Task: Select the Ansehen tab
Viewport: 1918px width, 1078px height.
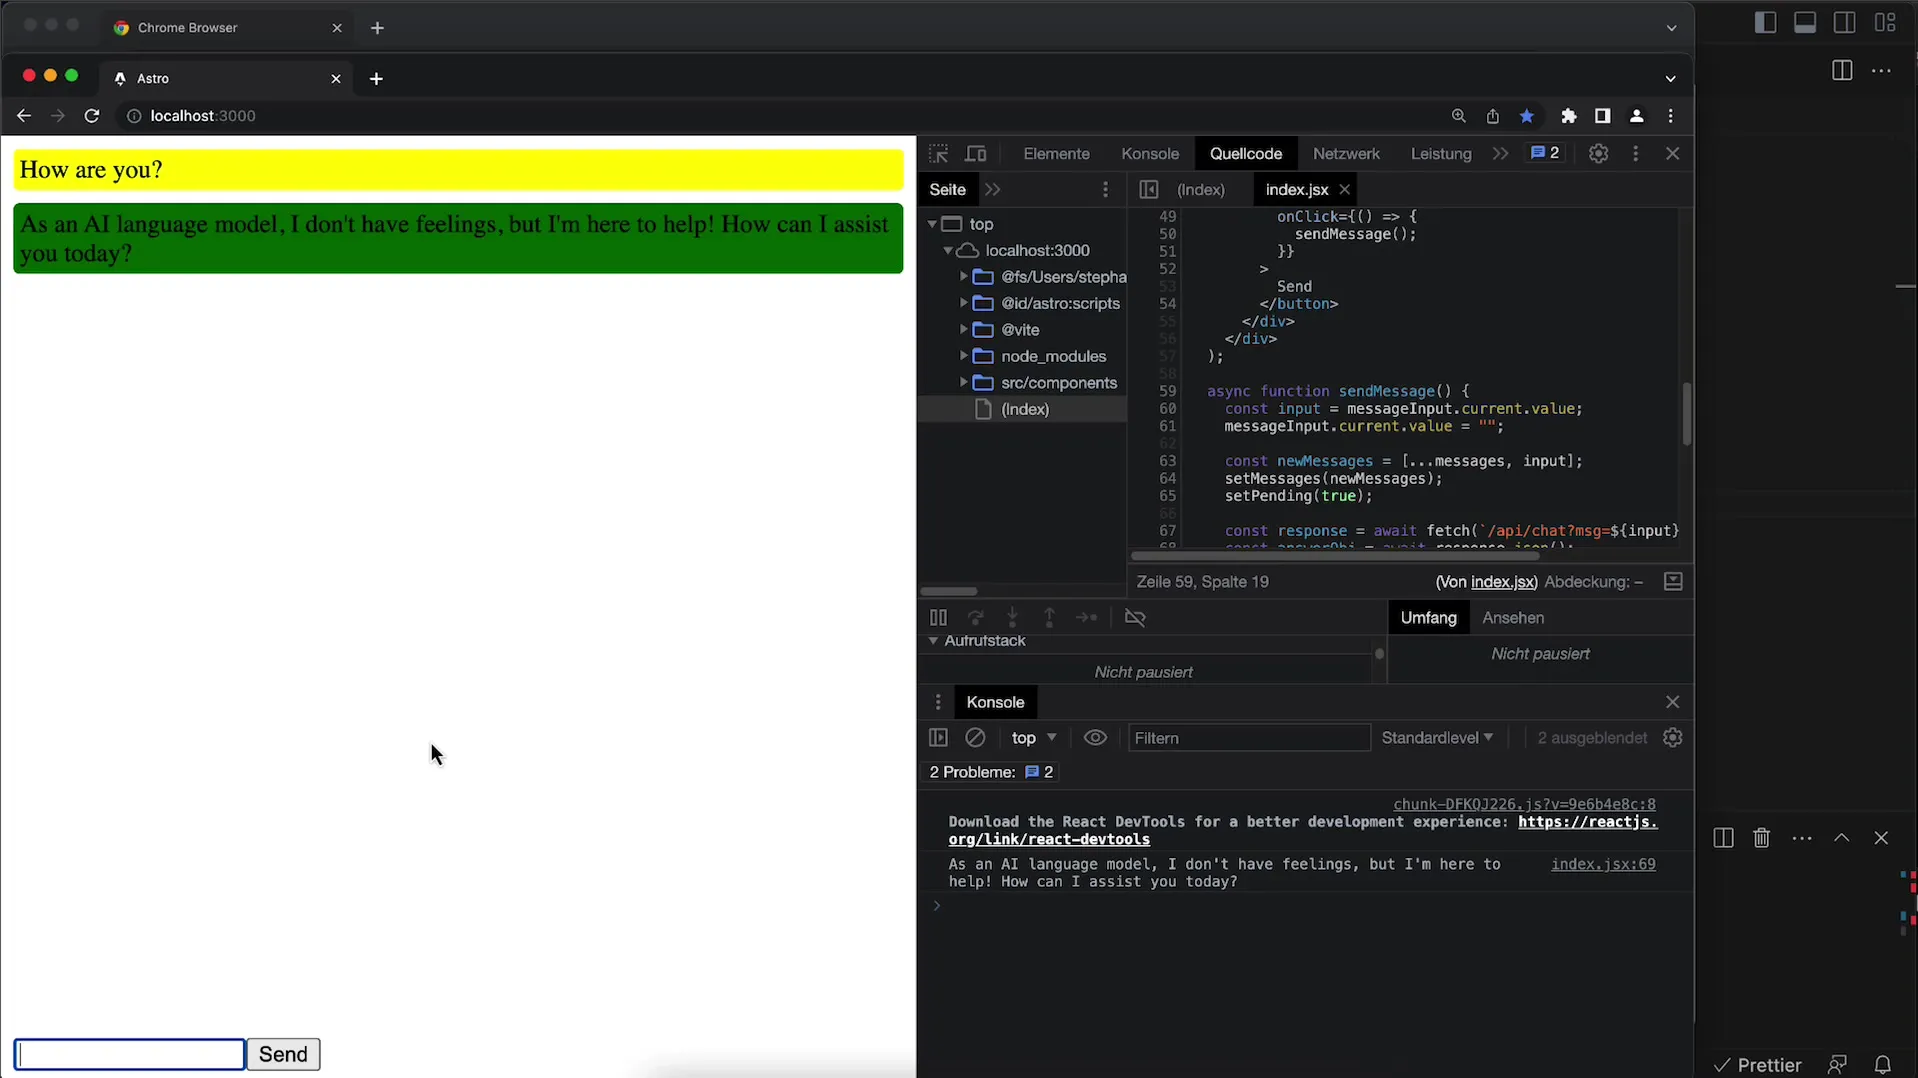Action: [1512, 618]
